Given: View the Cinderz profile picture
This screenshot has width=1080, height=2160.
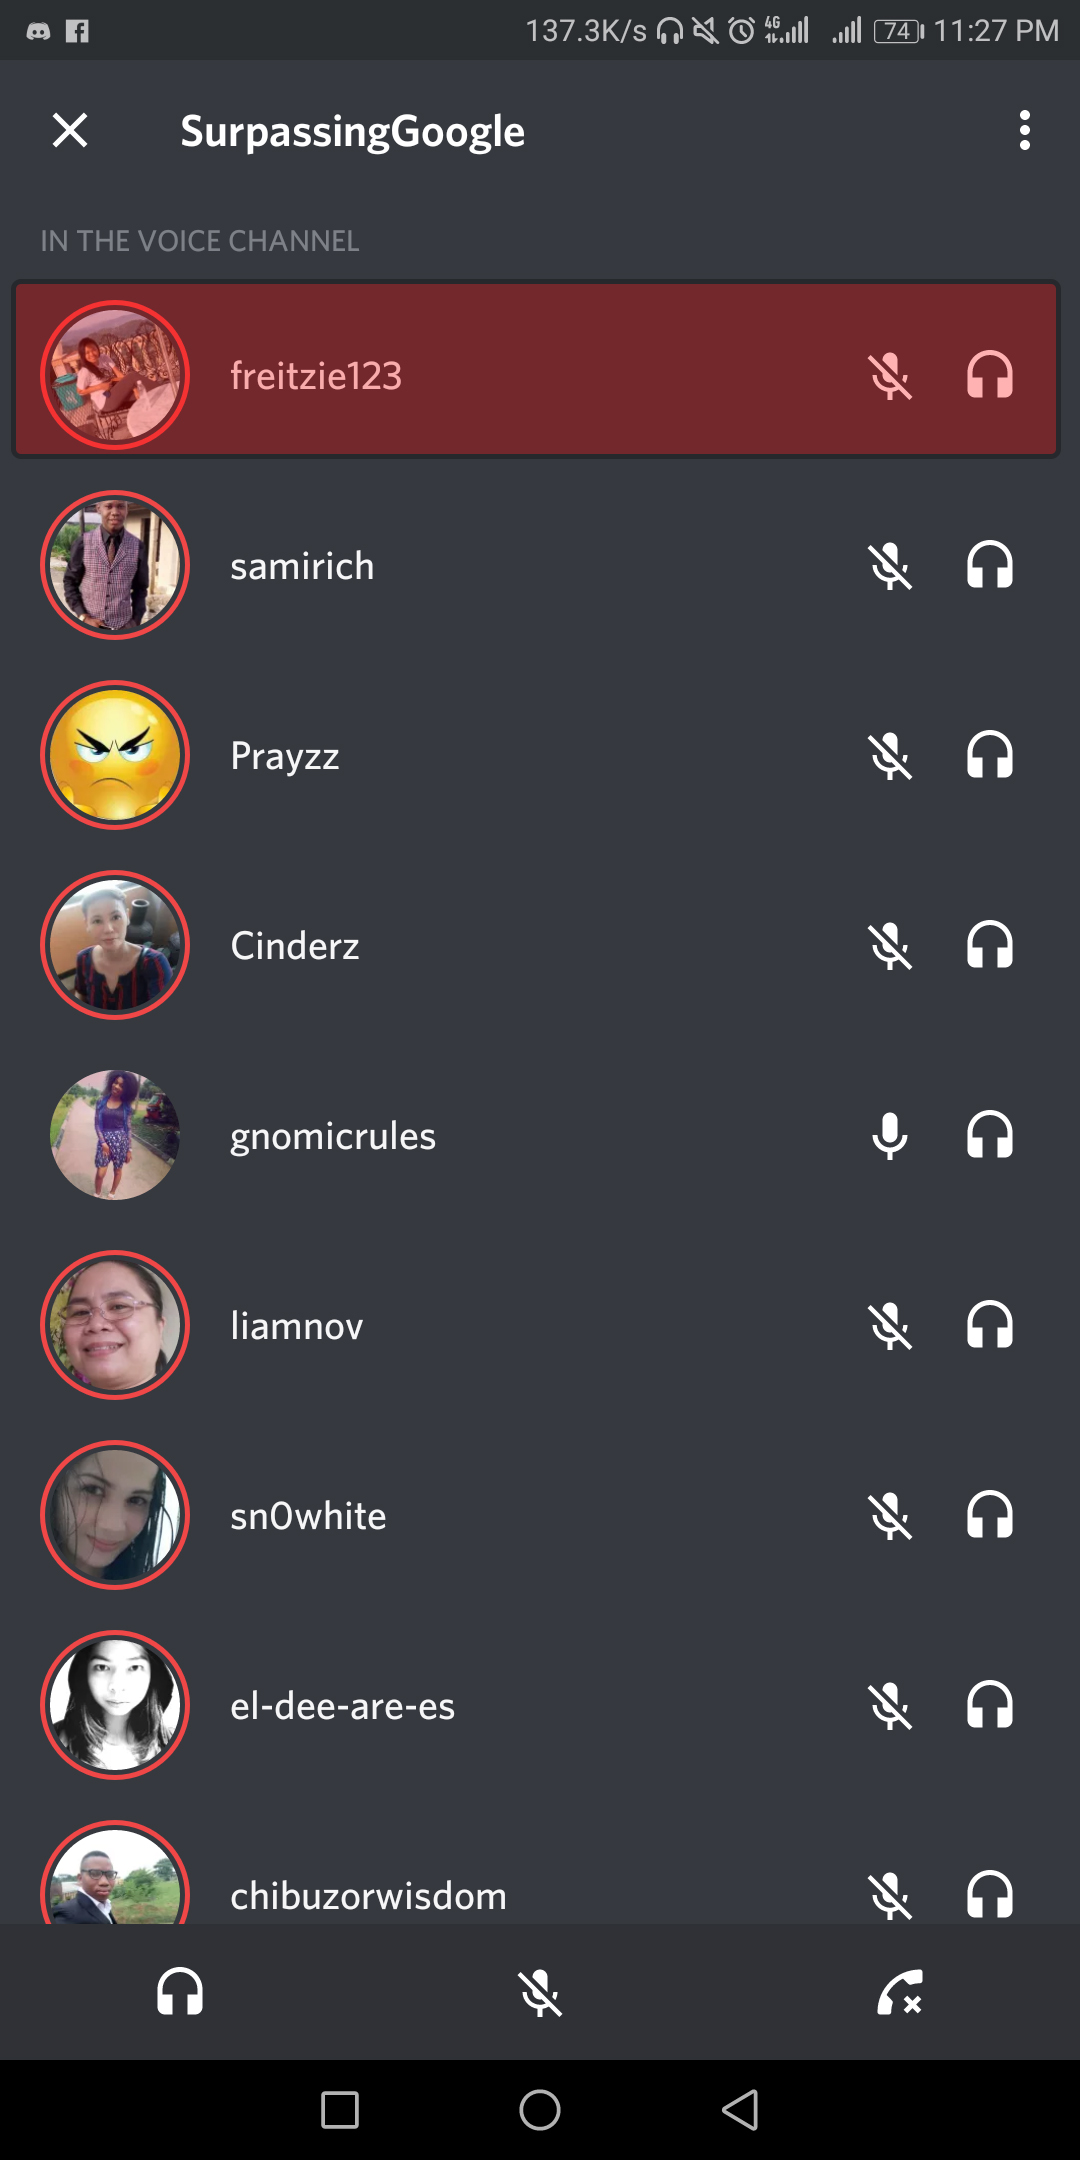Looking at the screenshot, I should (115, 945).
